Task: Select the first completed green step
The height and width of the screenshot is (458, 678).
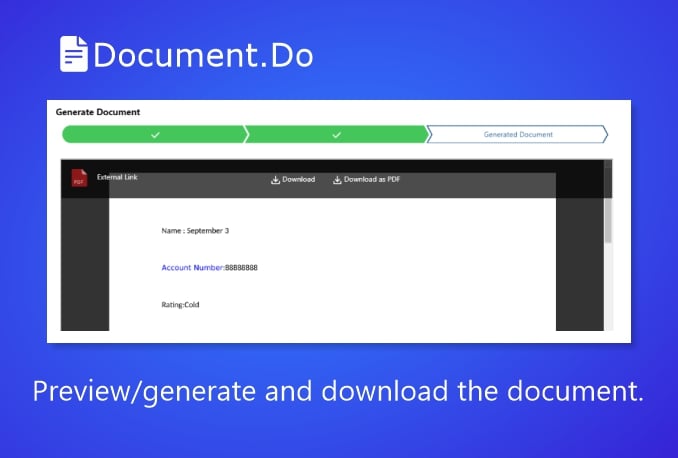Action: pos(155,135)
